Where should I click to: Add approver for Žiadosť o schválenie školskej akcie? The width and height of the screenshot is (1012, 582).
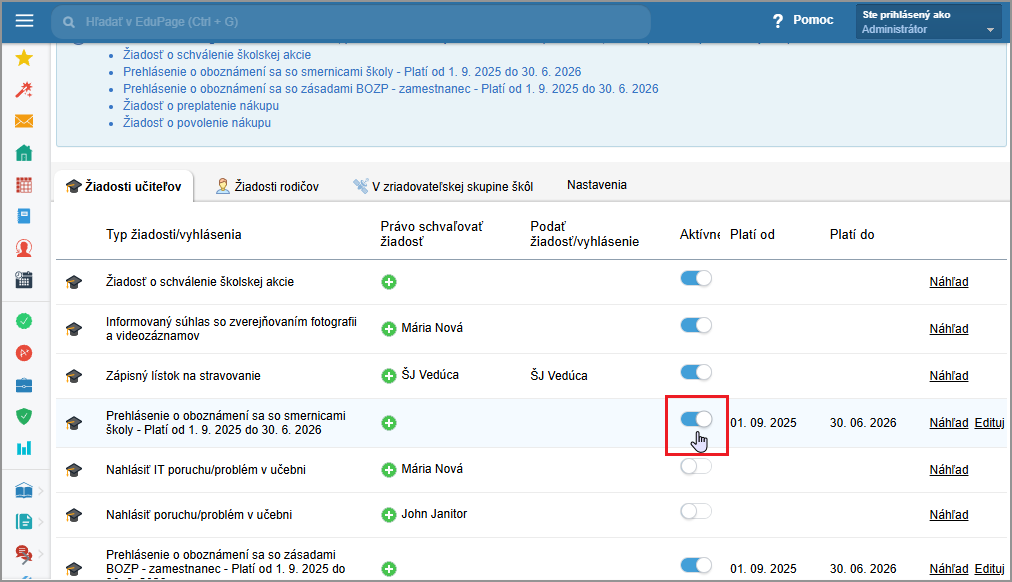click(389, 282)
